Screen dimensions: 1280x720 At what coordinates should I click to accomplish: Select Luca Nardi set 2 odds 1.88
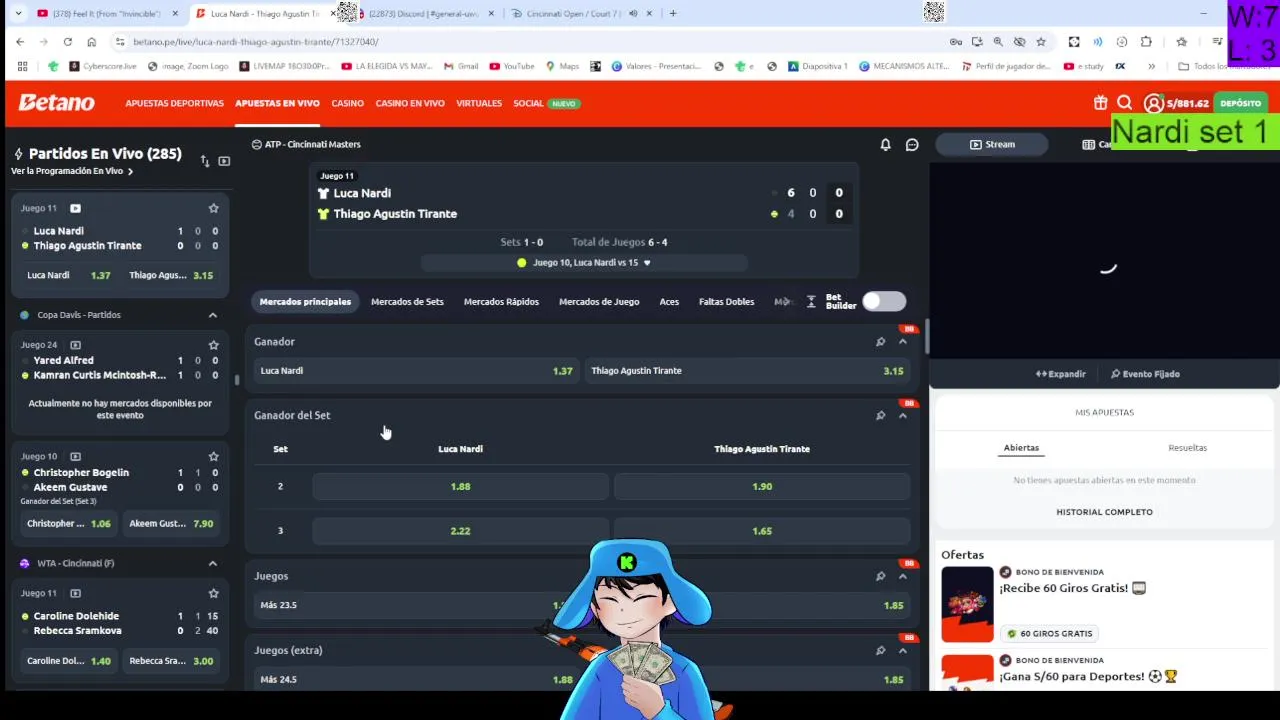coord(460,487)
